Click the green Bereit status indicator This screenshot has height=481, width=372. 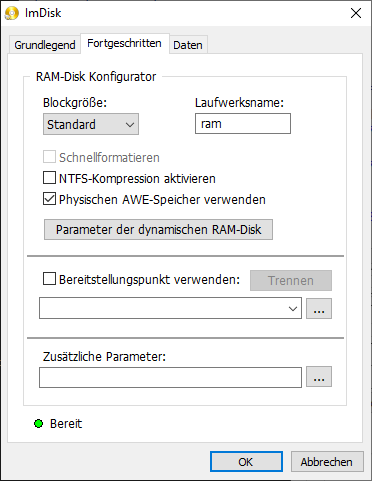pos(39,424)
